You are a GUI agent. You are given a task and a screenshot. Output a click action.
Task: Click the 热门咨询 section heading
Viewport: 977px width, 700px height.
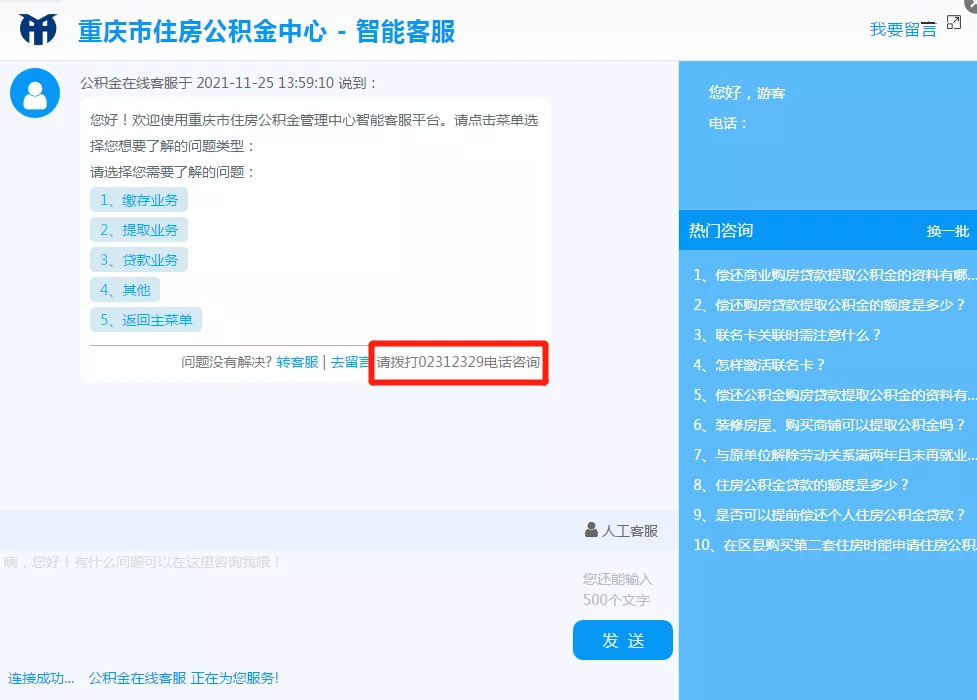click(x=721, y=231)
